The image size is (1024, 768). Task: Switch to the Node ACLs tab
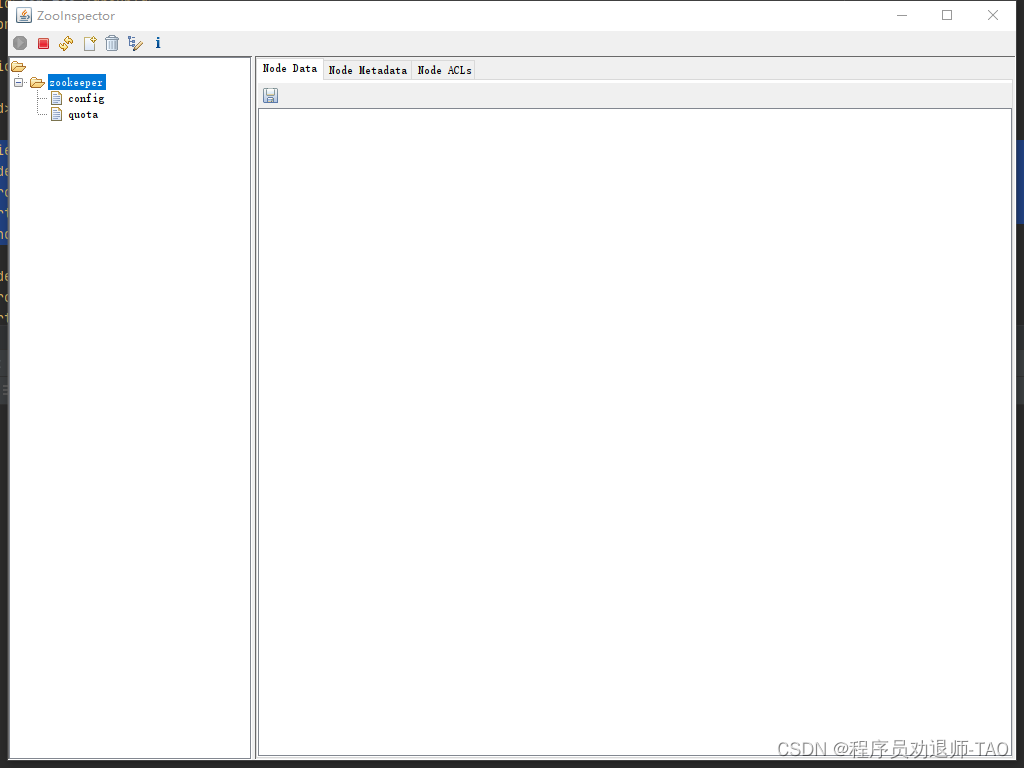[x=444, y=70]
